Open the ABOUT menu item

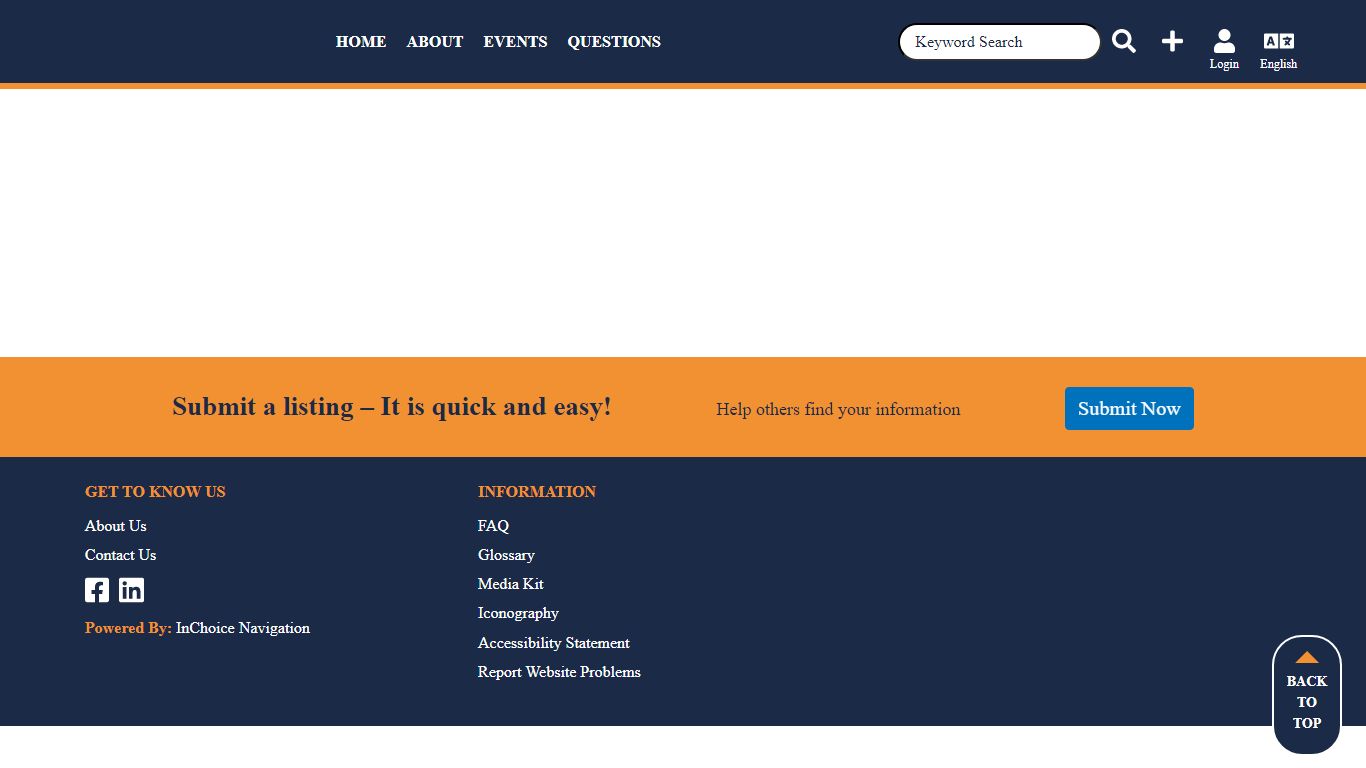(435, 42)
